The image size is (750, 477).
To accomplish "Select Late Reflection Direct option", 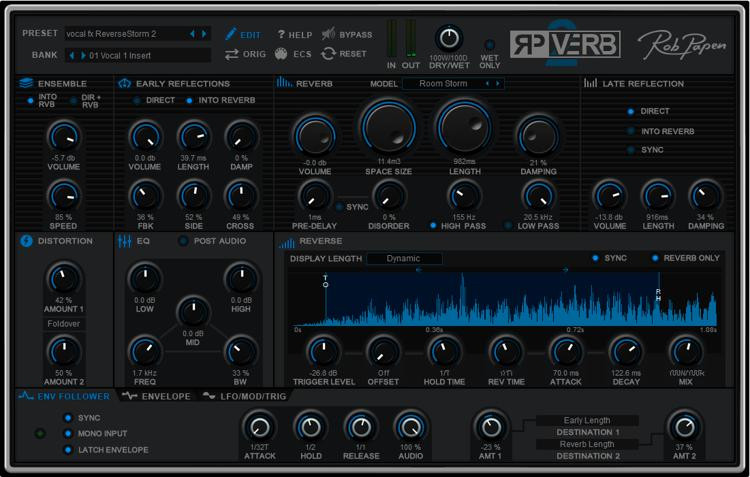I will (631, 111).
